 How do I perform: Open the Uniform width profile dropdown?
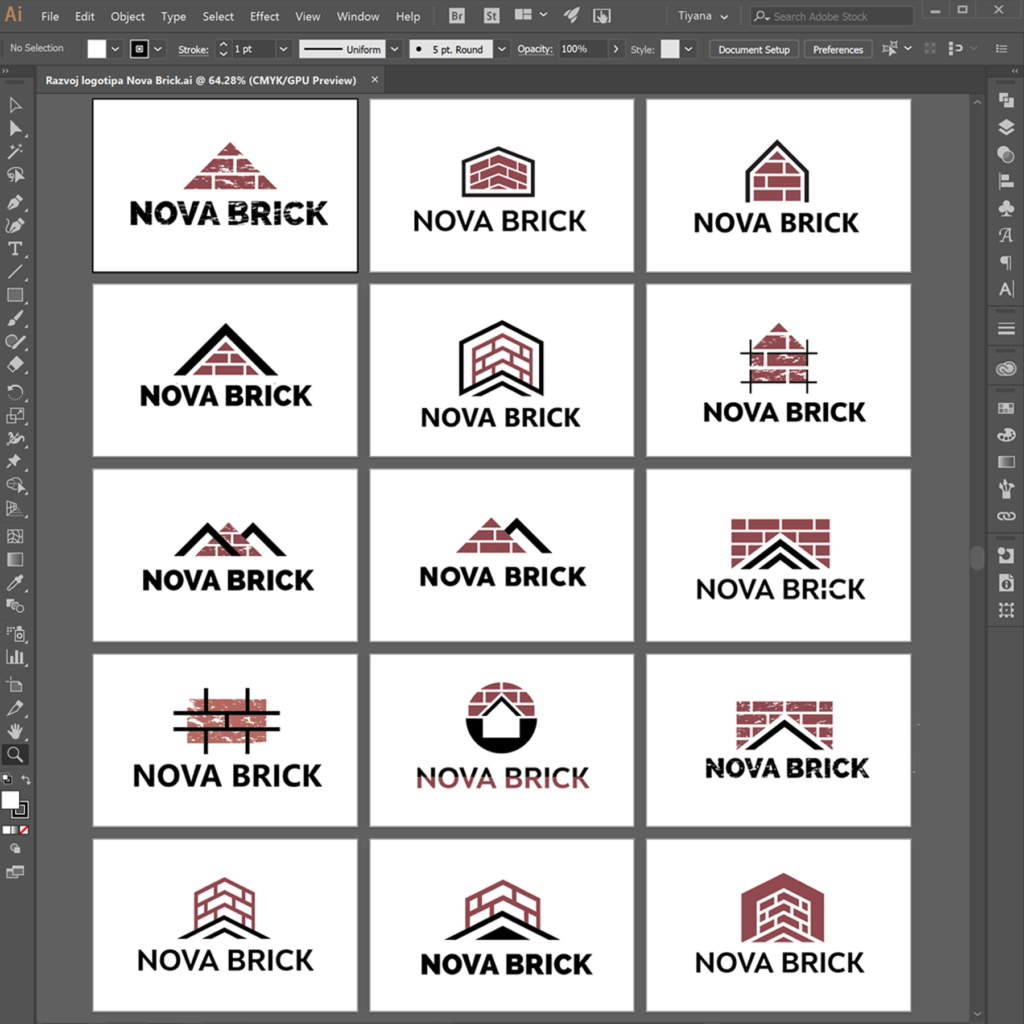tap(395, 48)
